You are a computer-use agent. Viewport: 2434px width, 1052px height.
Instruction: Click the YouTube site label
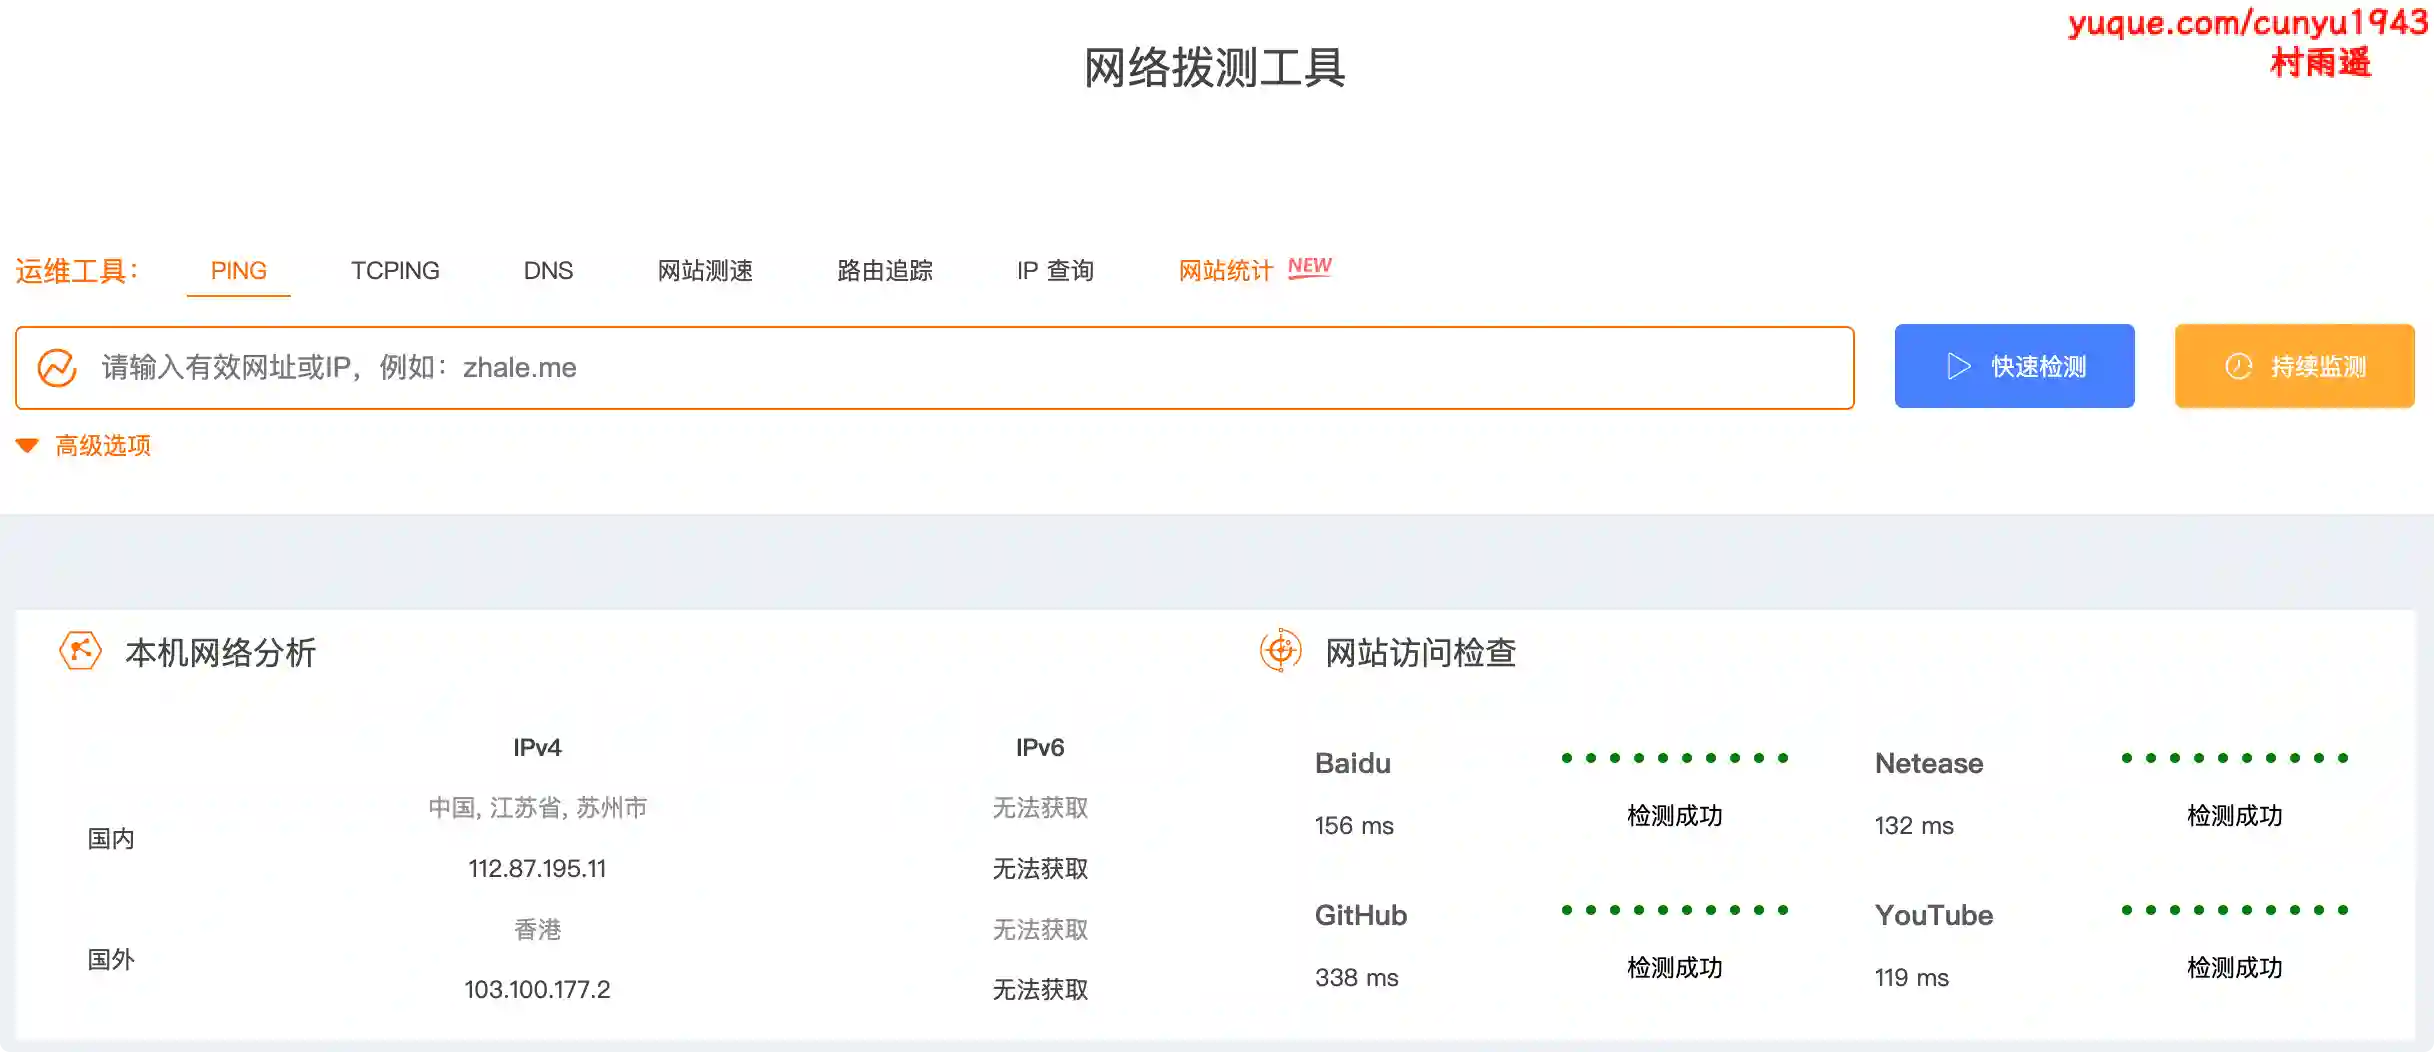pos(1934,915)
